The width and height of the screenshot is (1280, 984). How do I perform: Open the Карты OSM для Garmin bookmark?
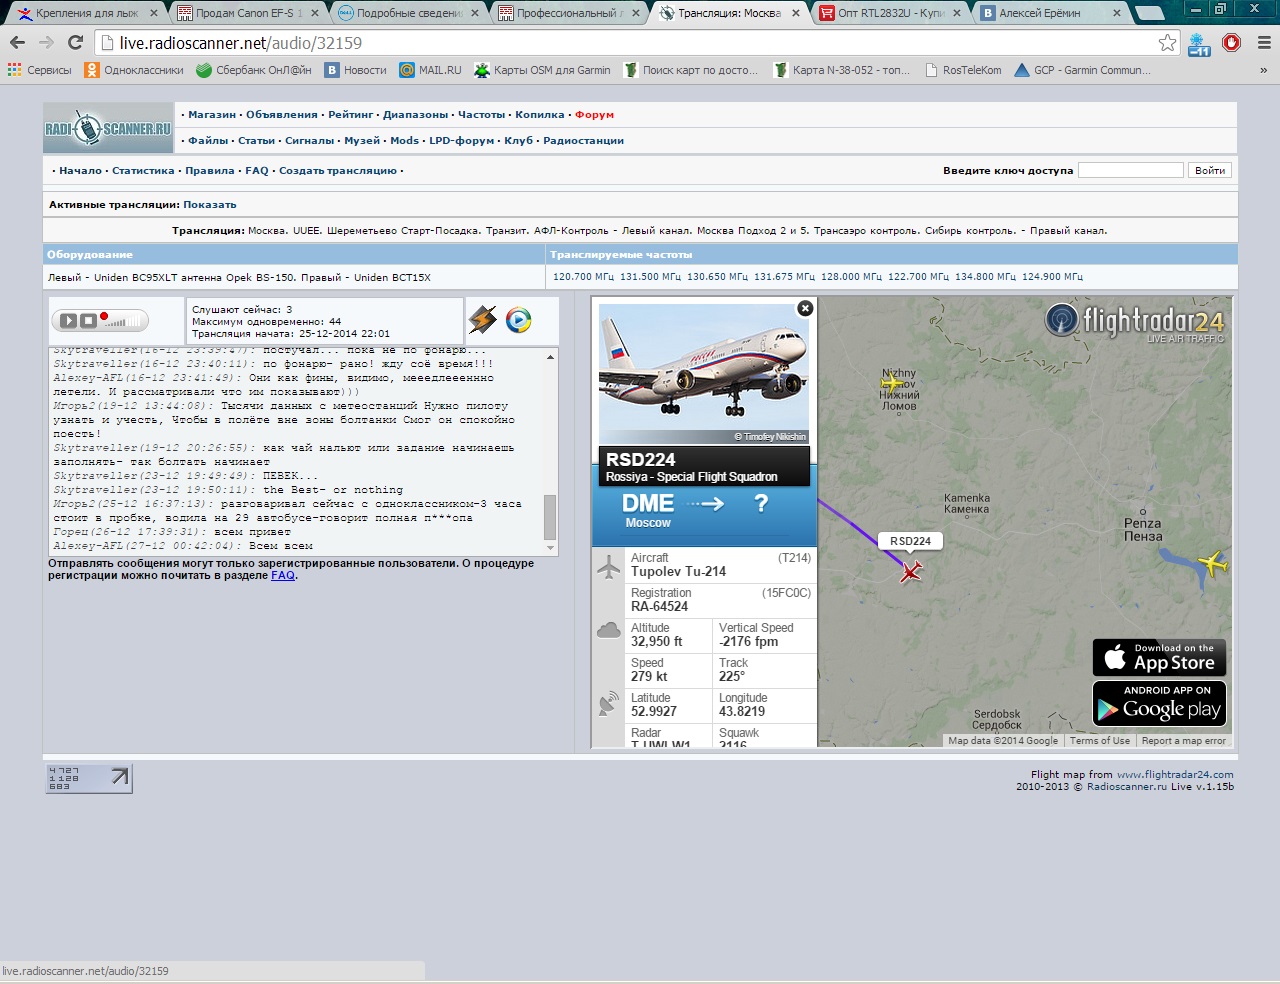pyautogui.click(x=542, y=70)
